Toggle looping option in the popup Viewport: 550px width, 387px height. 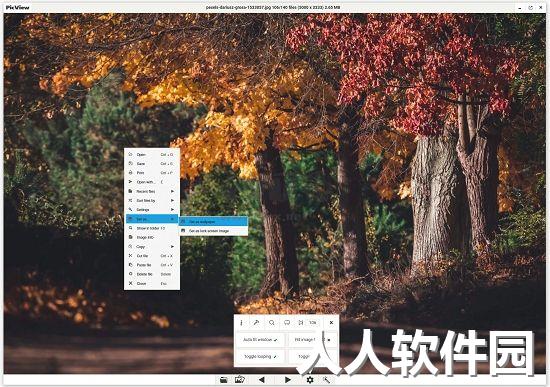[260, 356]
